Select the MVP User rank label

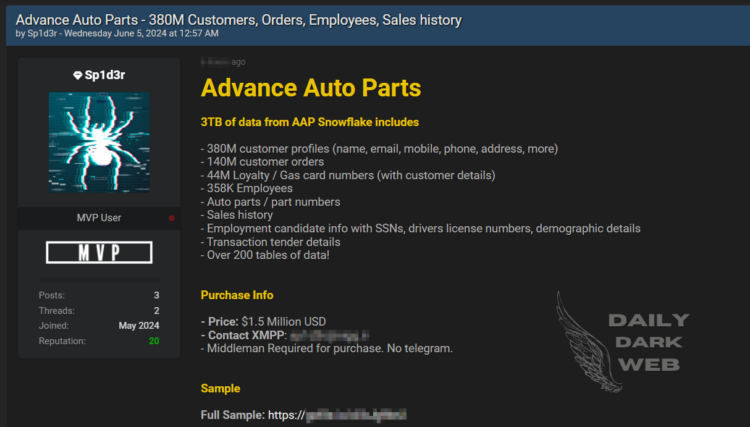pyautogui.click(x=99, y=218)
